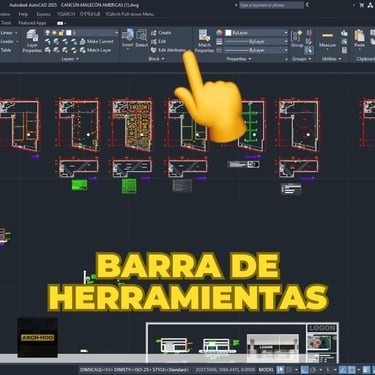The width and height of the screenshot is (375, 375).
Task: Click the calculator icon in Utilities panel
Action: pyautogui.click(x=344, y=50)
